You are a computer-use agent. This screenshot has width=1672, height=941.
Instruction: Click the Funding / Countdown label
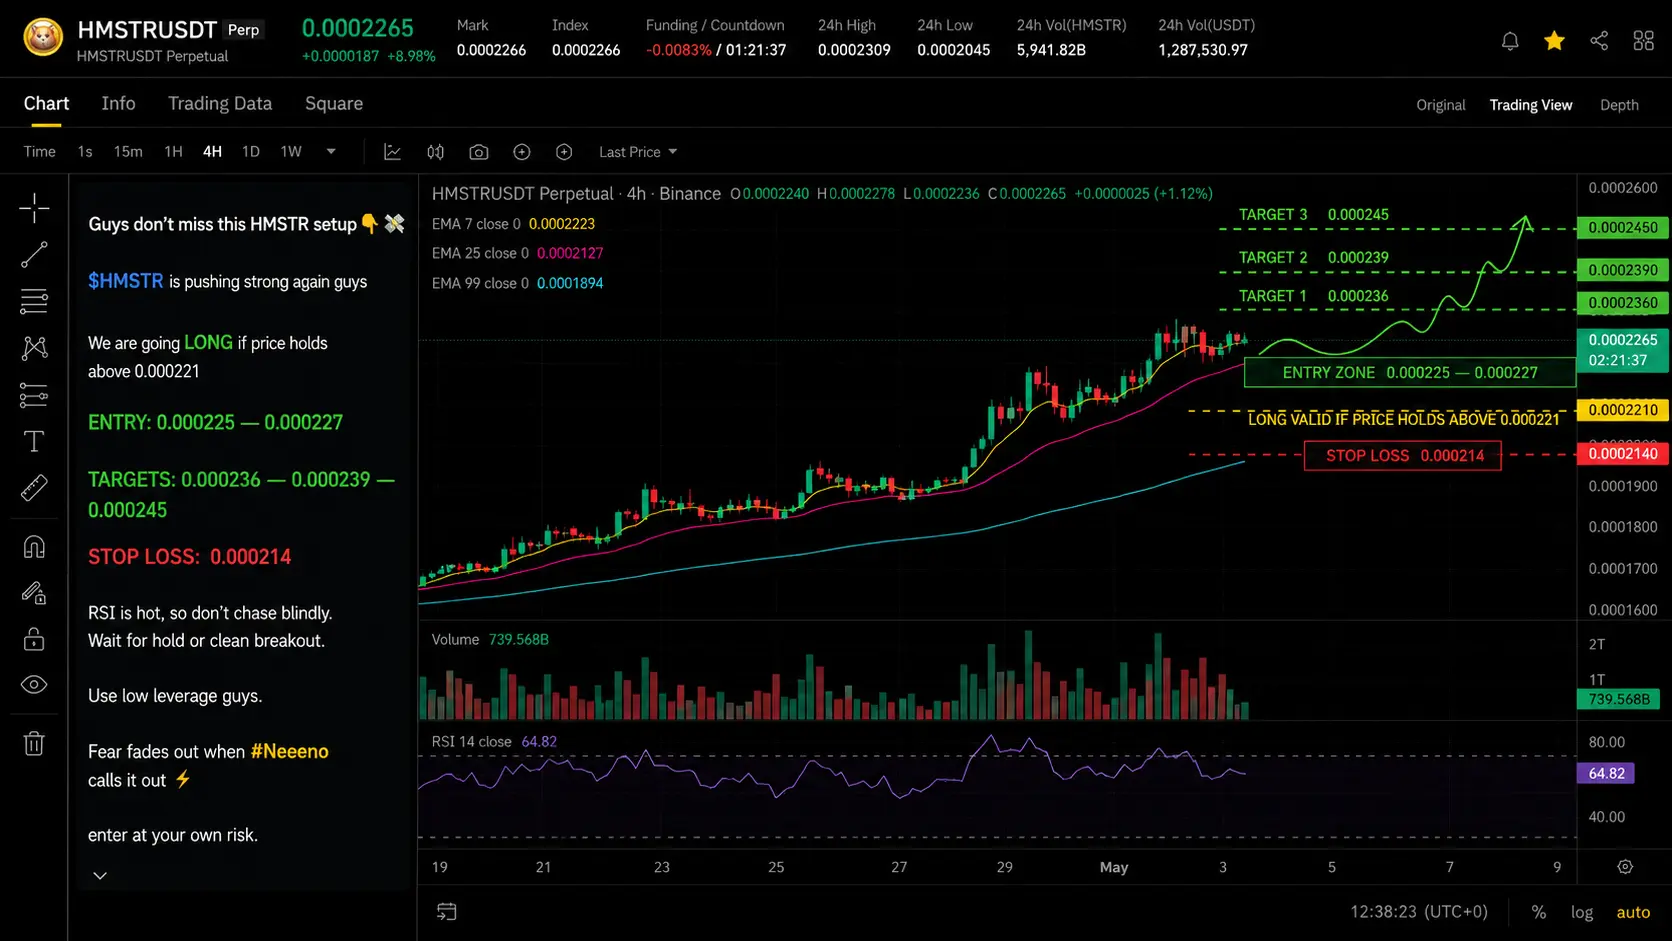tap(715, 25)
